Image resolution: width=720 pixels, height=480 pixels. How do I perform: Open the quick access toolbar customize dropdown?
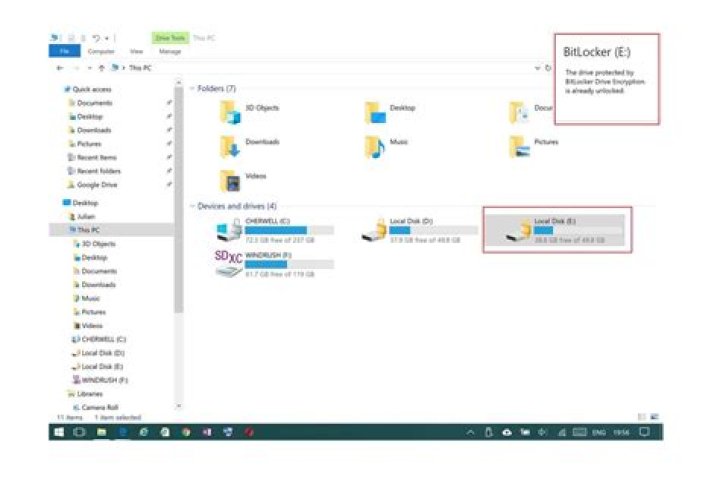(x=107, y=38)
